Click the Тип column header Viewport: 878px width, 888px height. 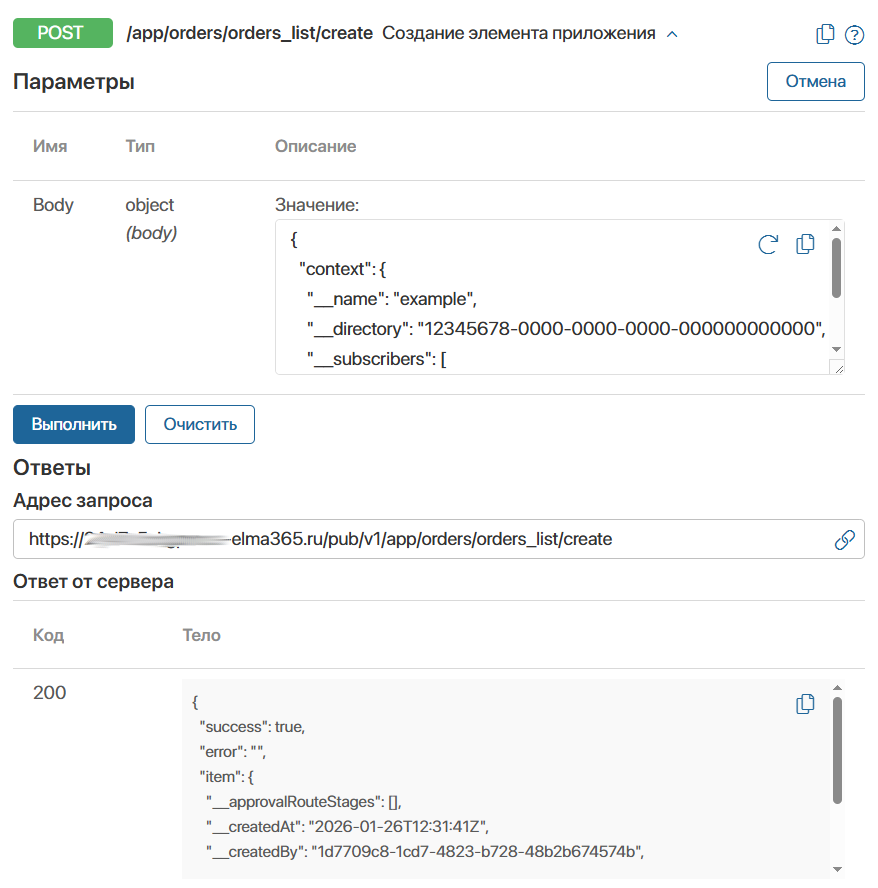[140, 146]
